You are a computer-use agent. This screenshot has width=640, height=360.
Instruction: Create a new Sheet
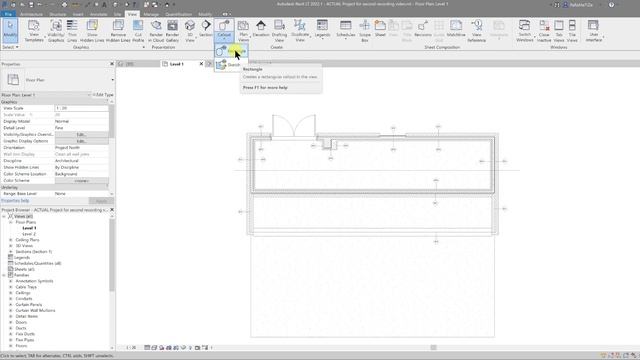pos(380,29)
